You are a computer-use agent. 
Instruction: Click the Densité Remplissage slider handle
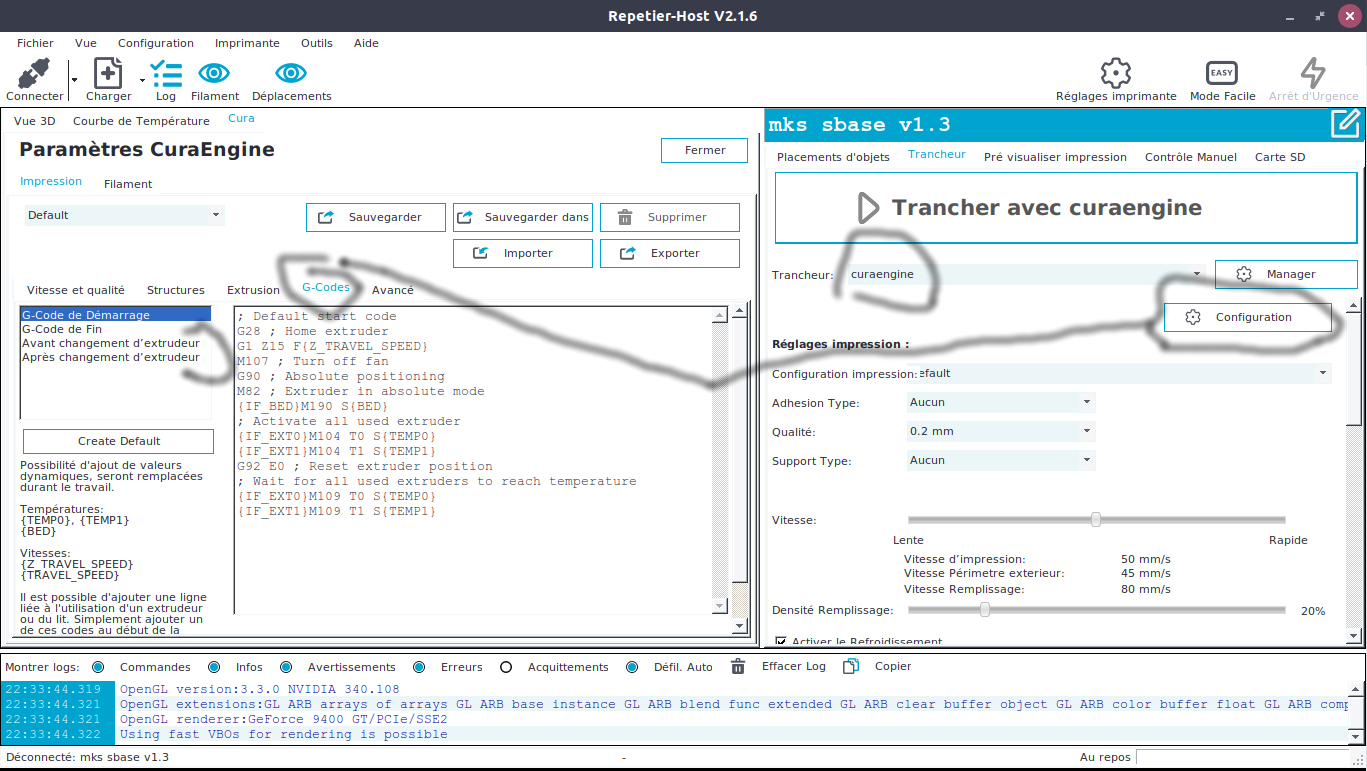(985, 609)
